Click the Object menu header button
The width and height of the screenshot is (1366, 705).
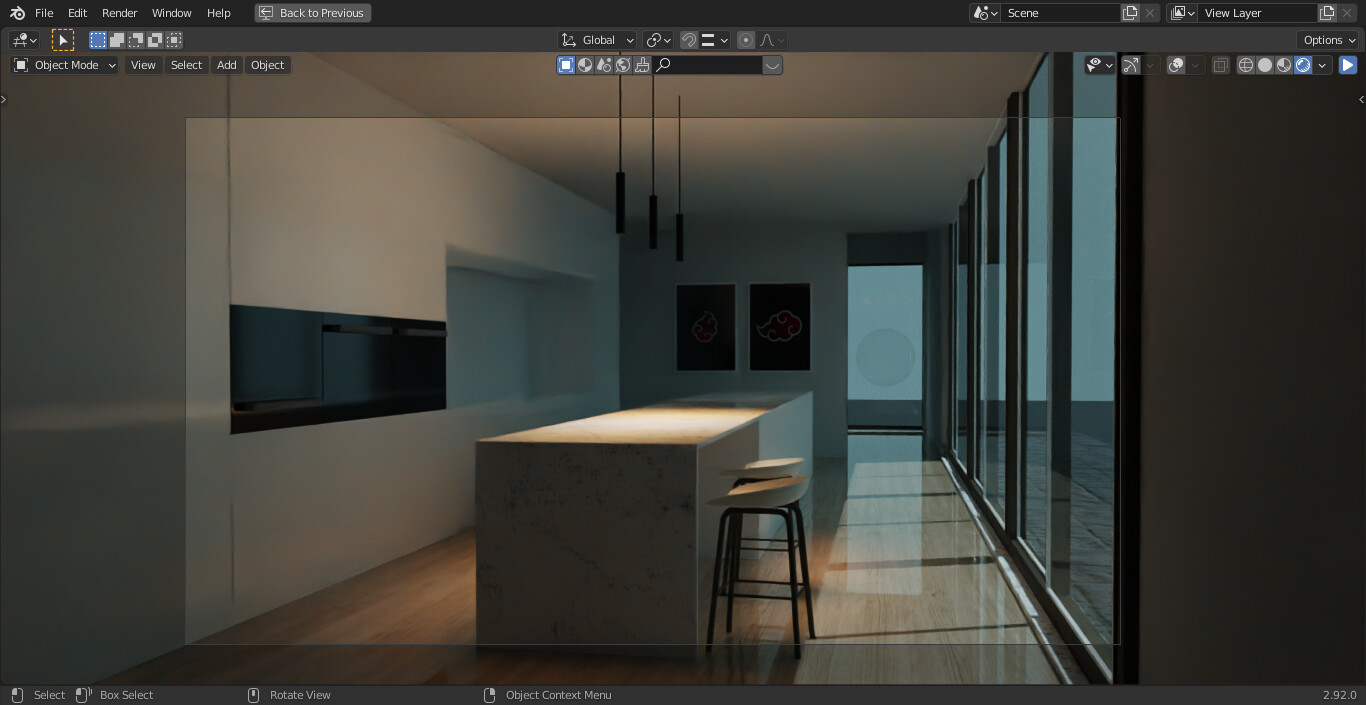pos(267,64)
